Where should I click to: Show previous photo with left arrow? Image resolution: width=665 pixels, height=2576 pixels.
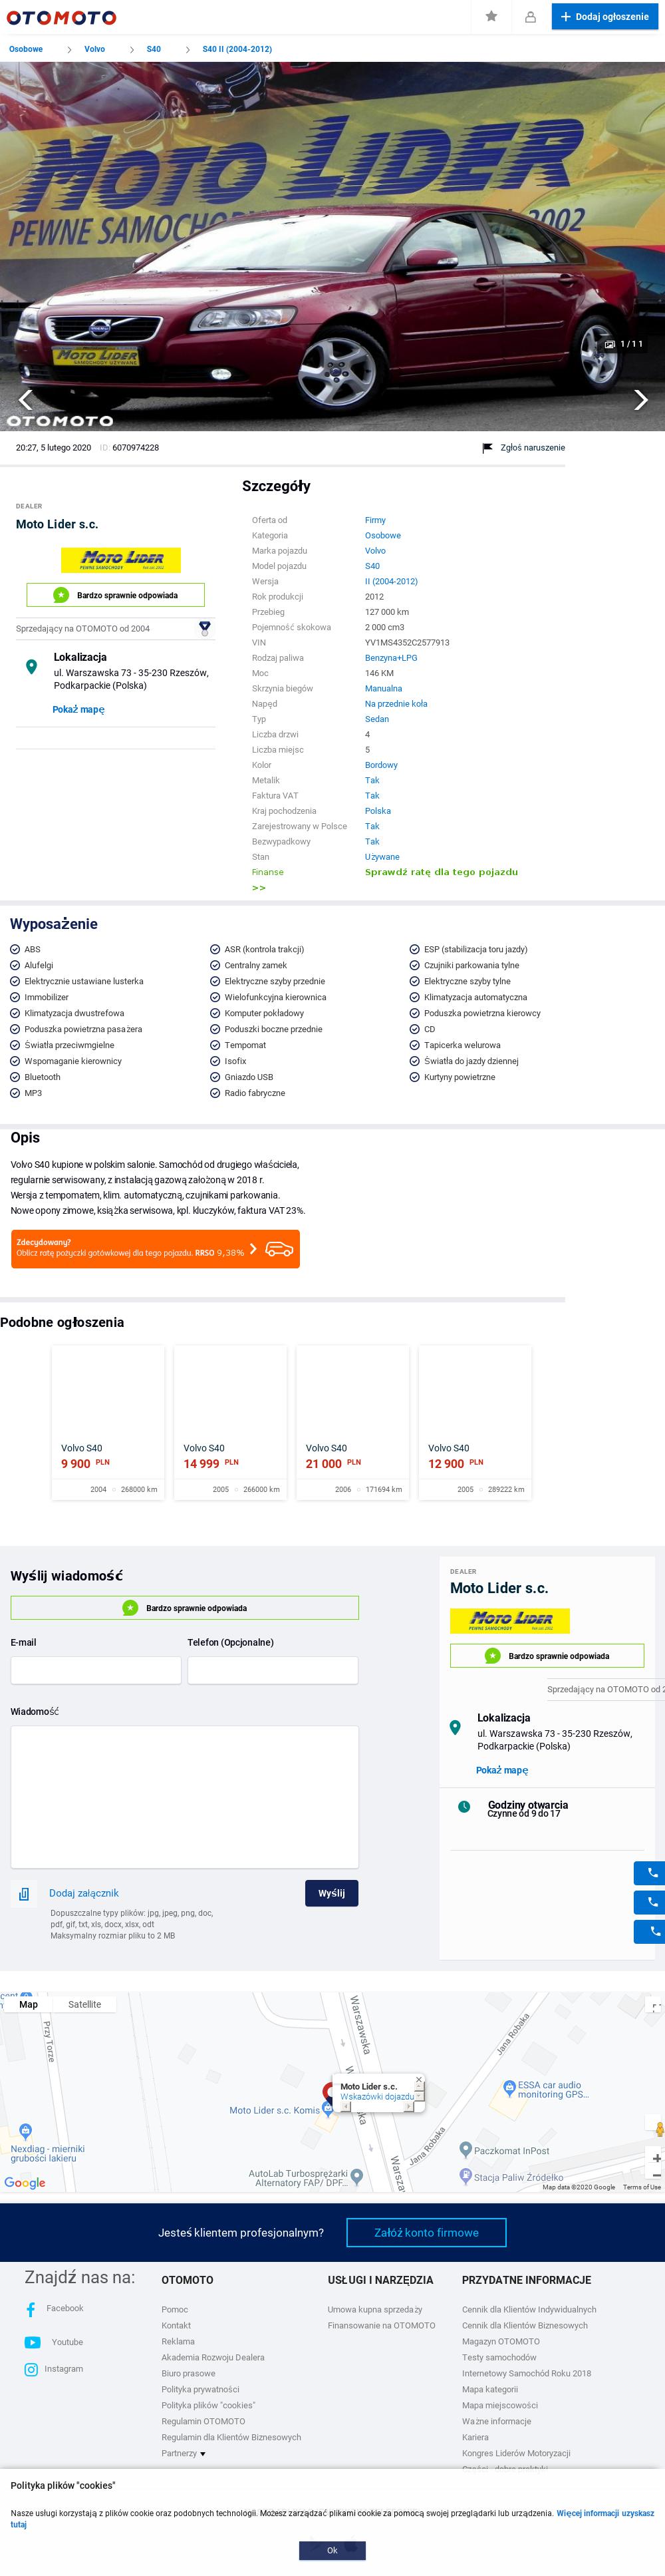(x=25, y=400)
